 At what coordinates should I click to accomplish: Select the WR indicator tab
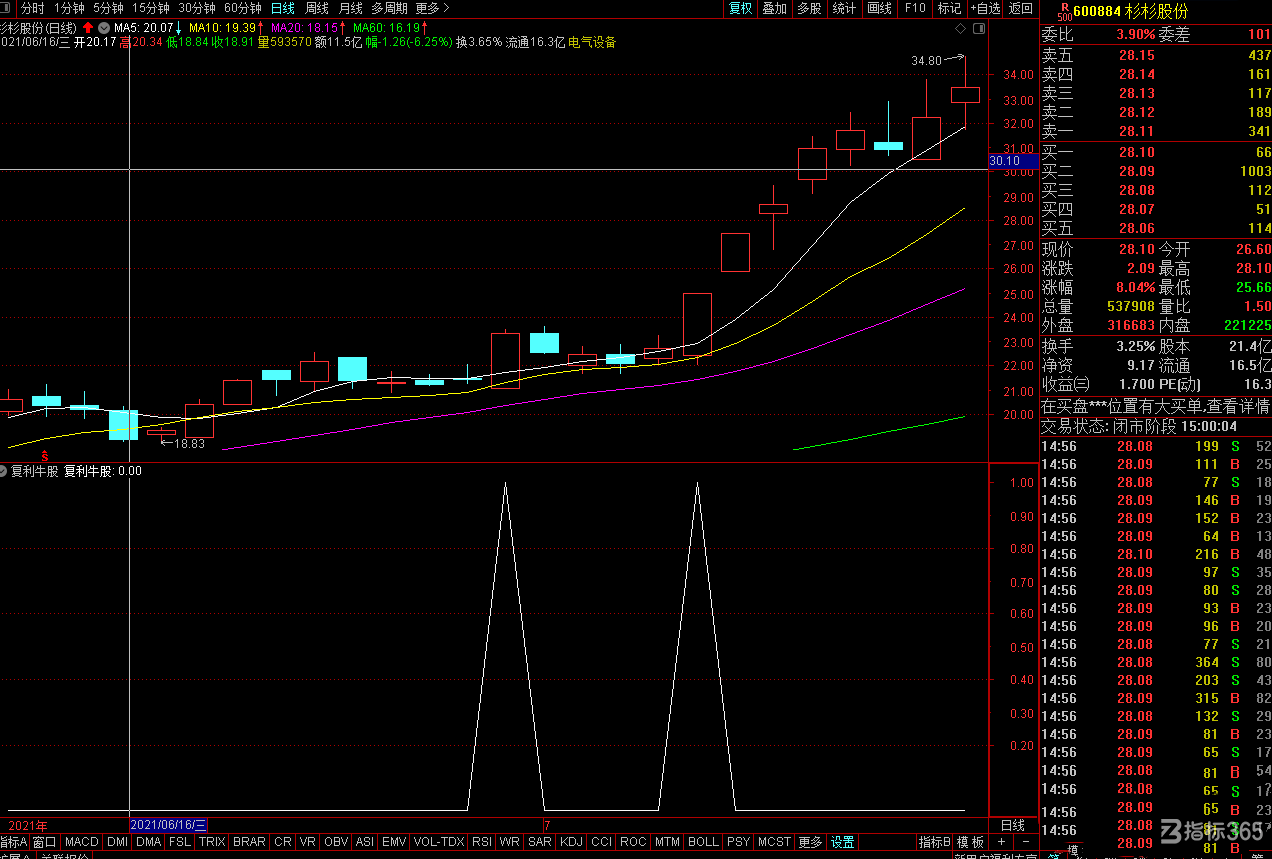pyautogui.click(x=510, y=842)
